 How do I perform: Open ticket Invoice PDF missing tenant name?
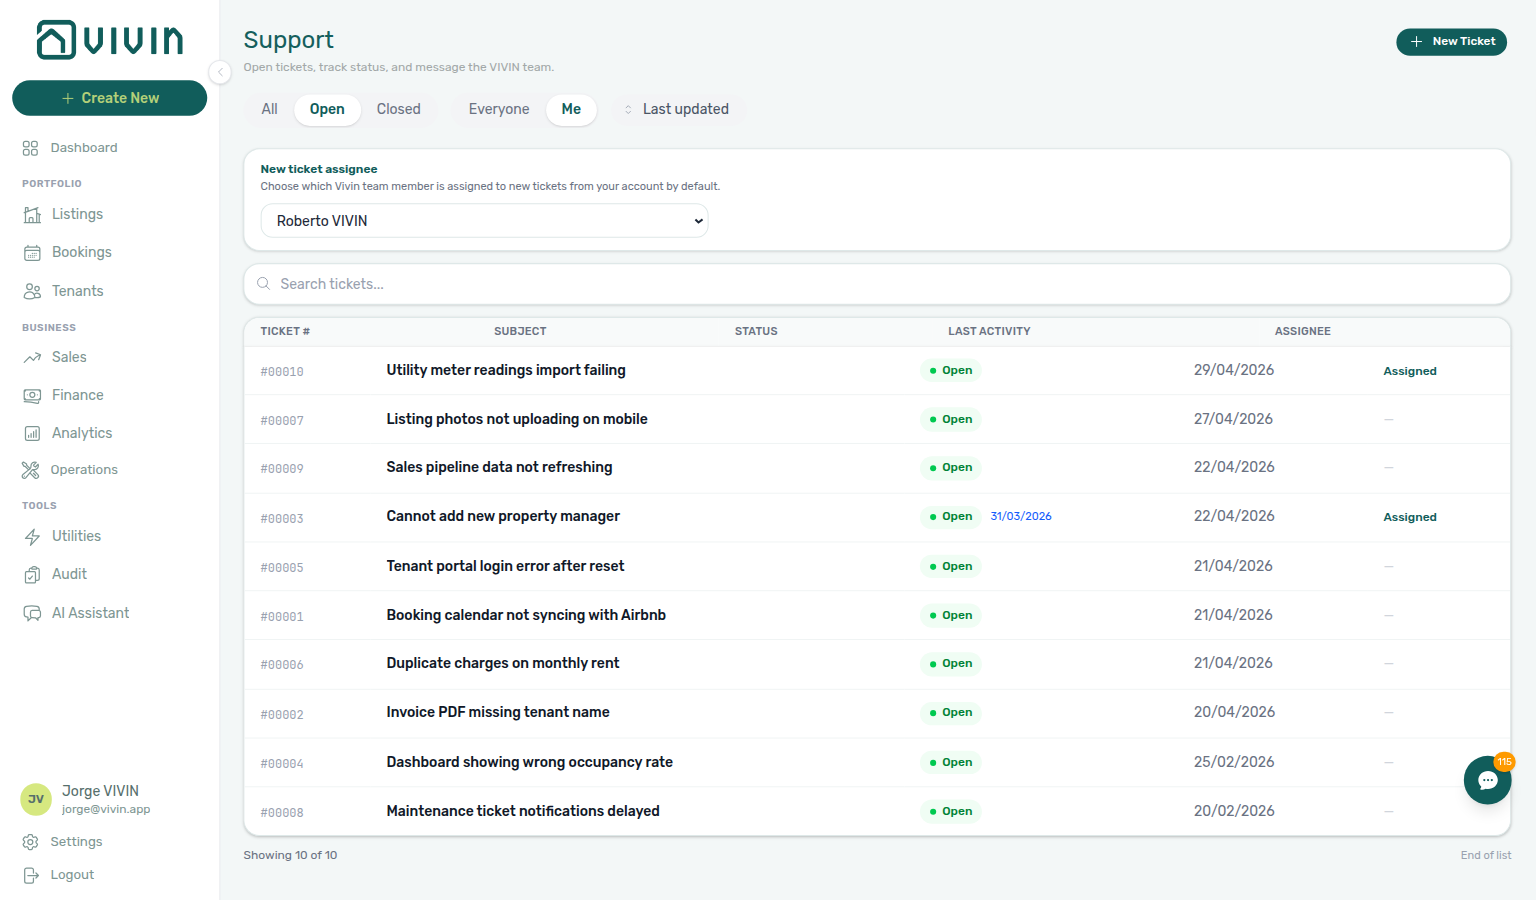[498, 712]
